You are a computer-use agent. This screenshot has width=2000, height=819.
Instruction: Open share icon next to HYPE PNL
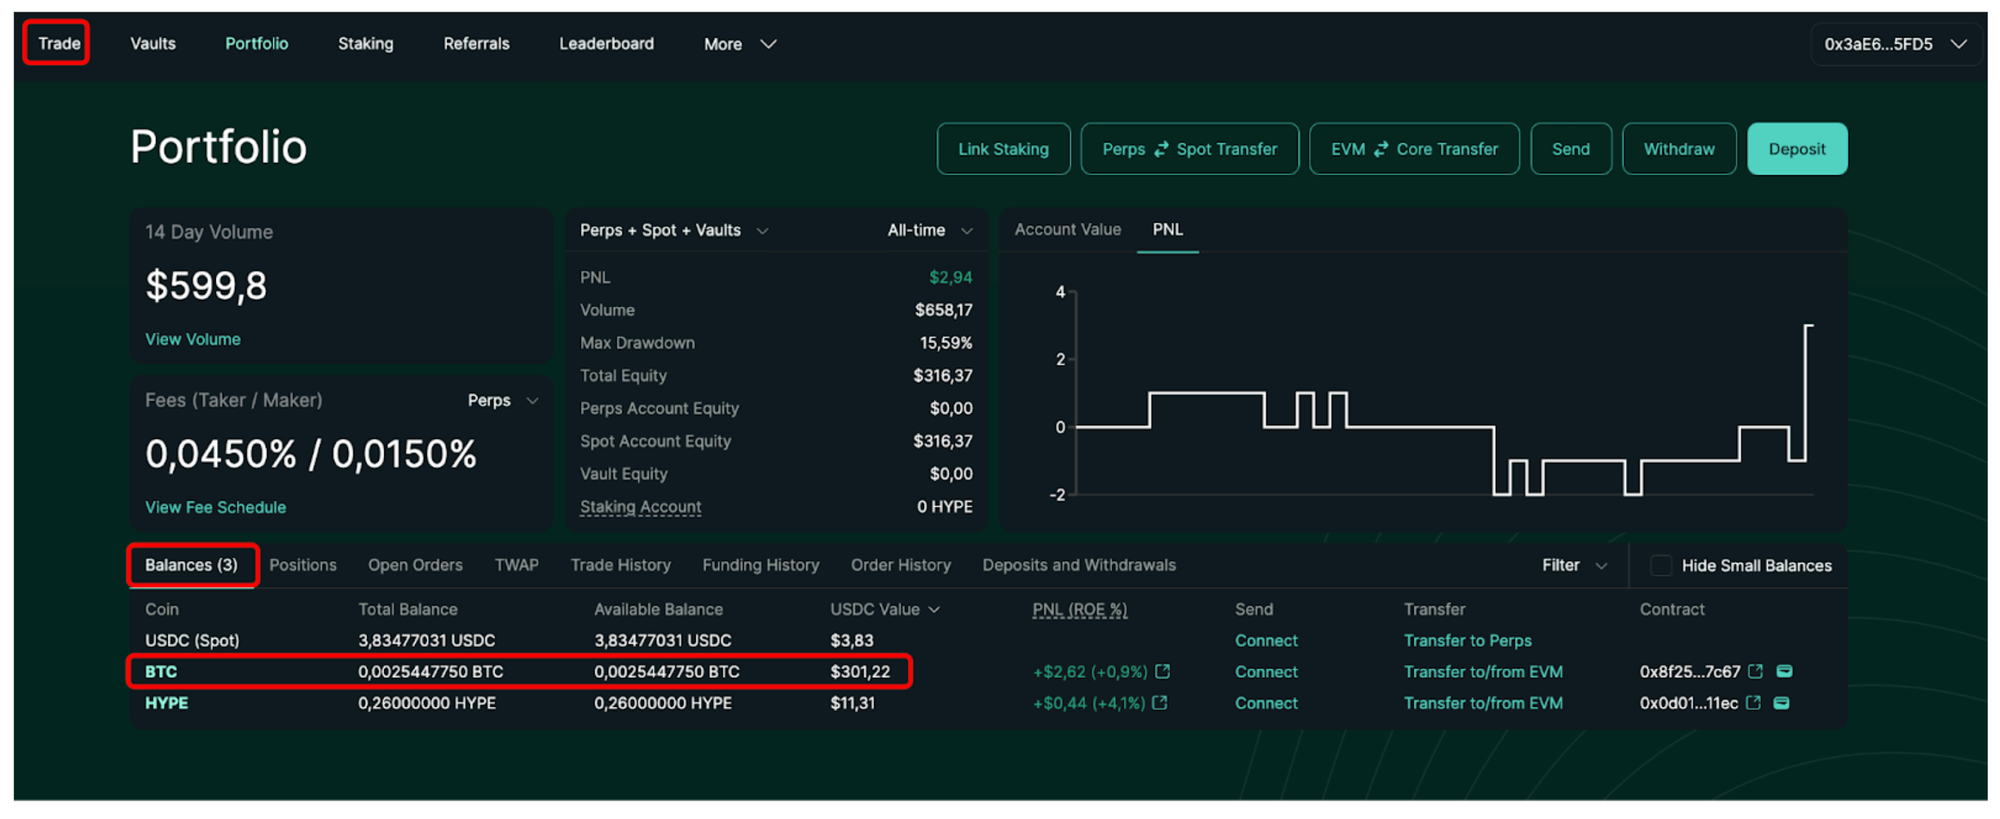click(1160, 703)
